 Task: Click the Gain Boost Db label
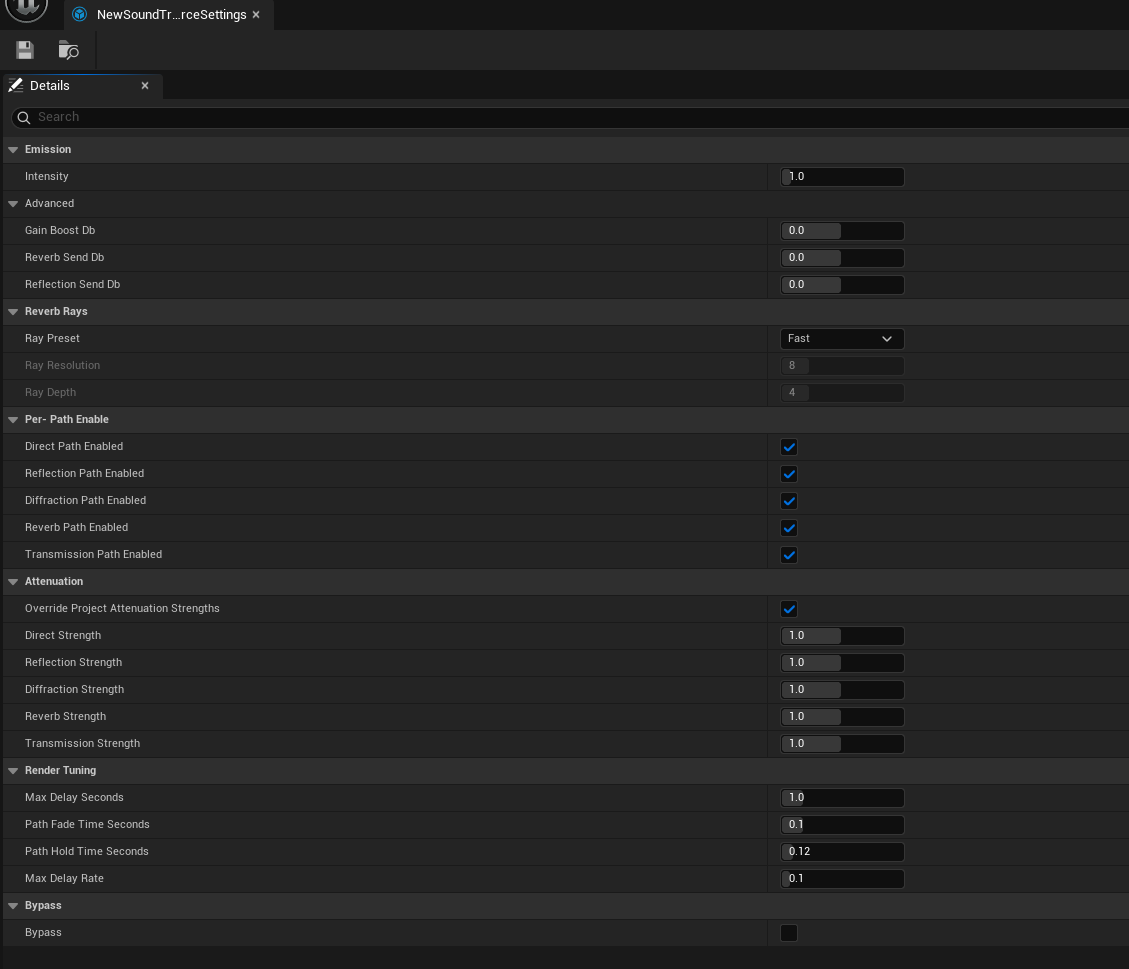pos(60,230)
